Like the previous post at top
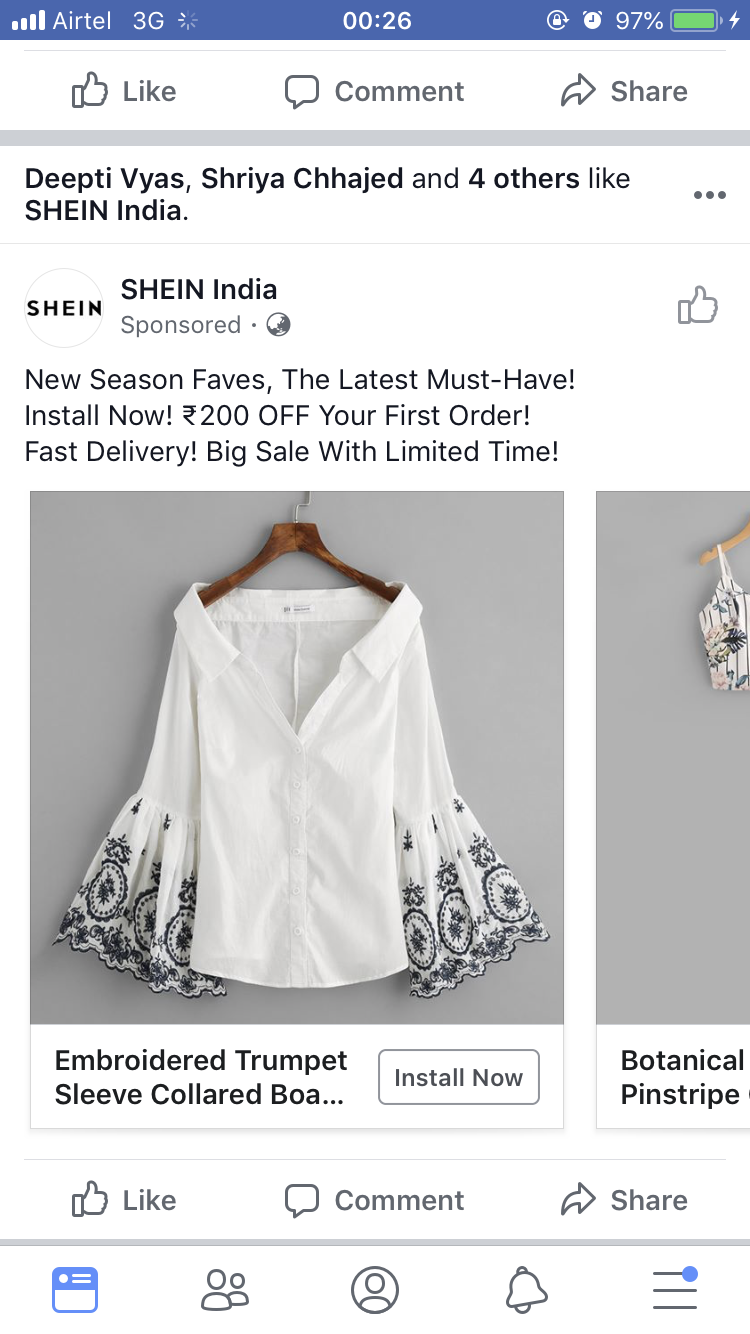The width and height of the screenshot is (750, 1334). click(x=124, y=92)
